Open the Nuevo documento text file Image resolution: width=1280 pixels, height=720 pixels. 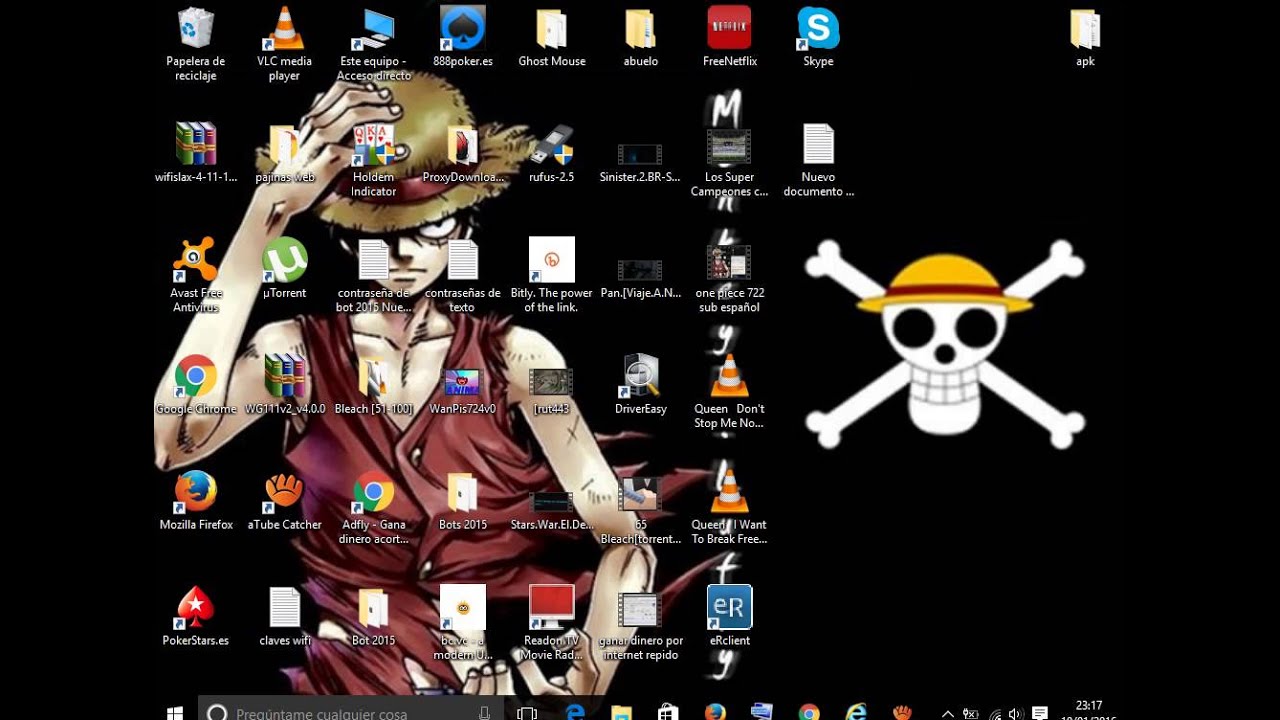818,160
